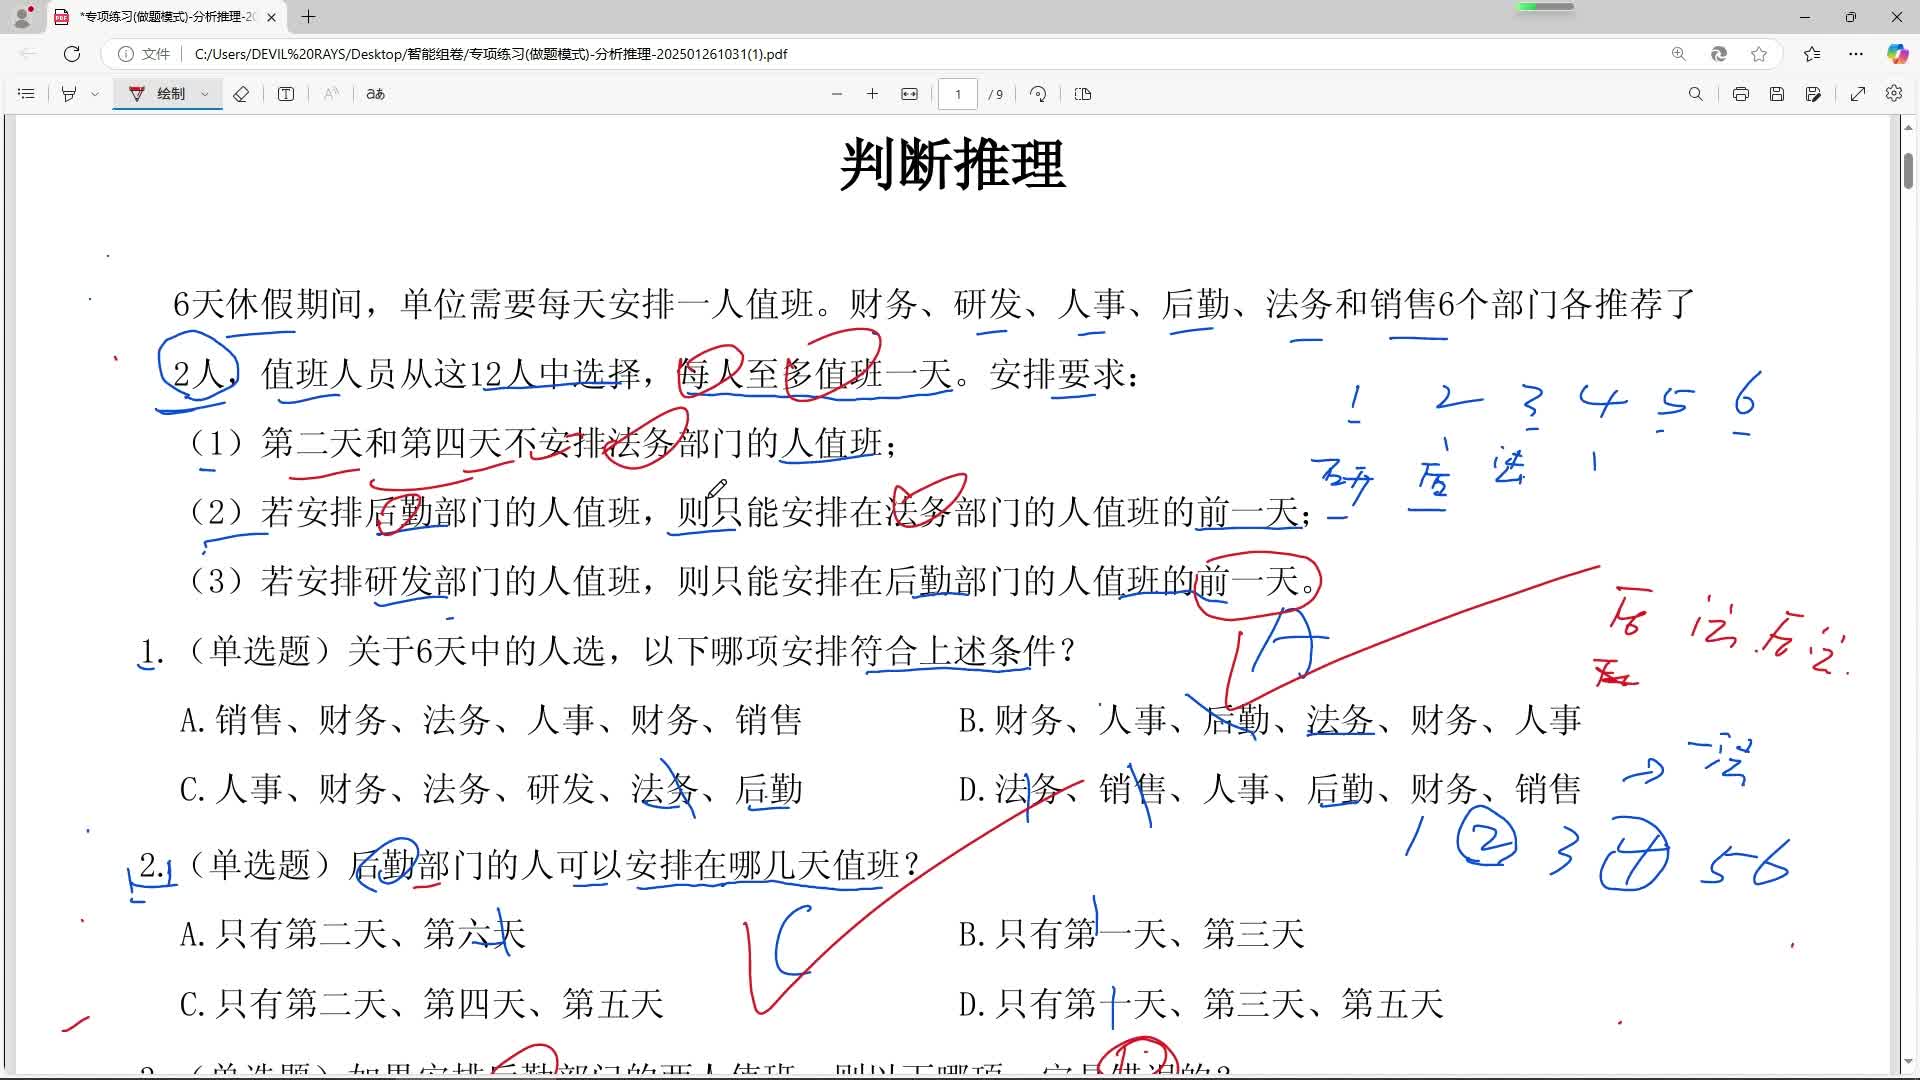Open a new browser tab
Image resolution: width=1920 pixels, height=1080 pixels.
coord(308,17)
